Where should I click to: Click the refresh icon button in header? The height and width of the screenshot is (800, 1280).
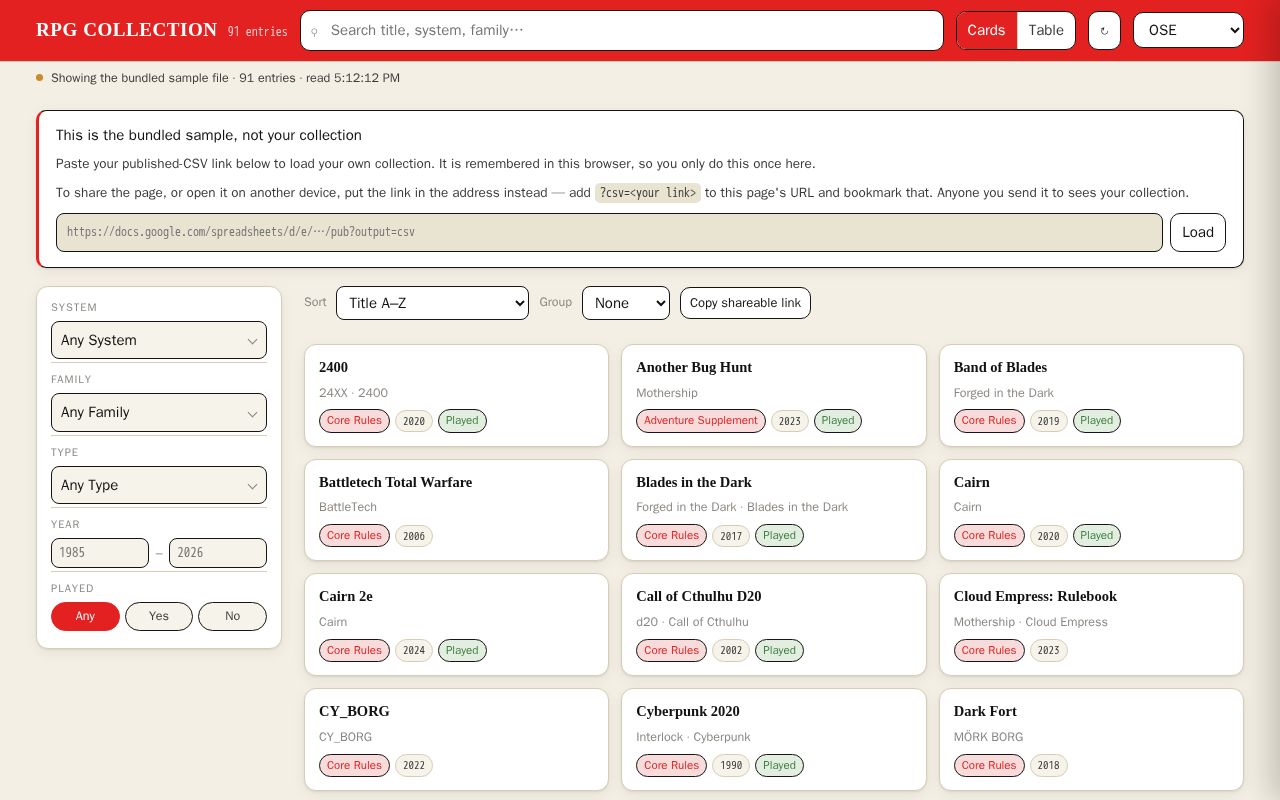[x=1104, y=30]
